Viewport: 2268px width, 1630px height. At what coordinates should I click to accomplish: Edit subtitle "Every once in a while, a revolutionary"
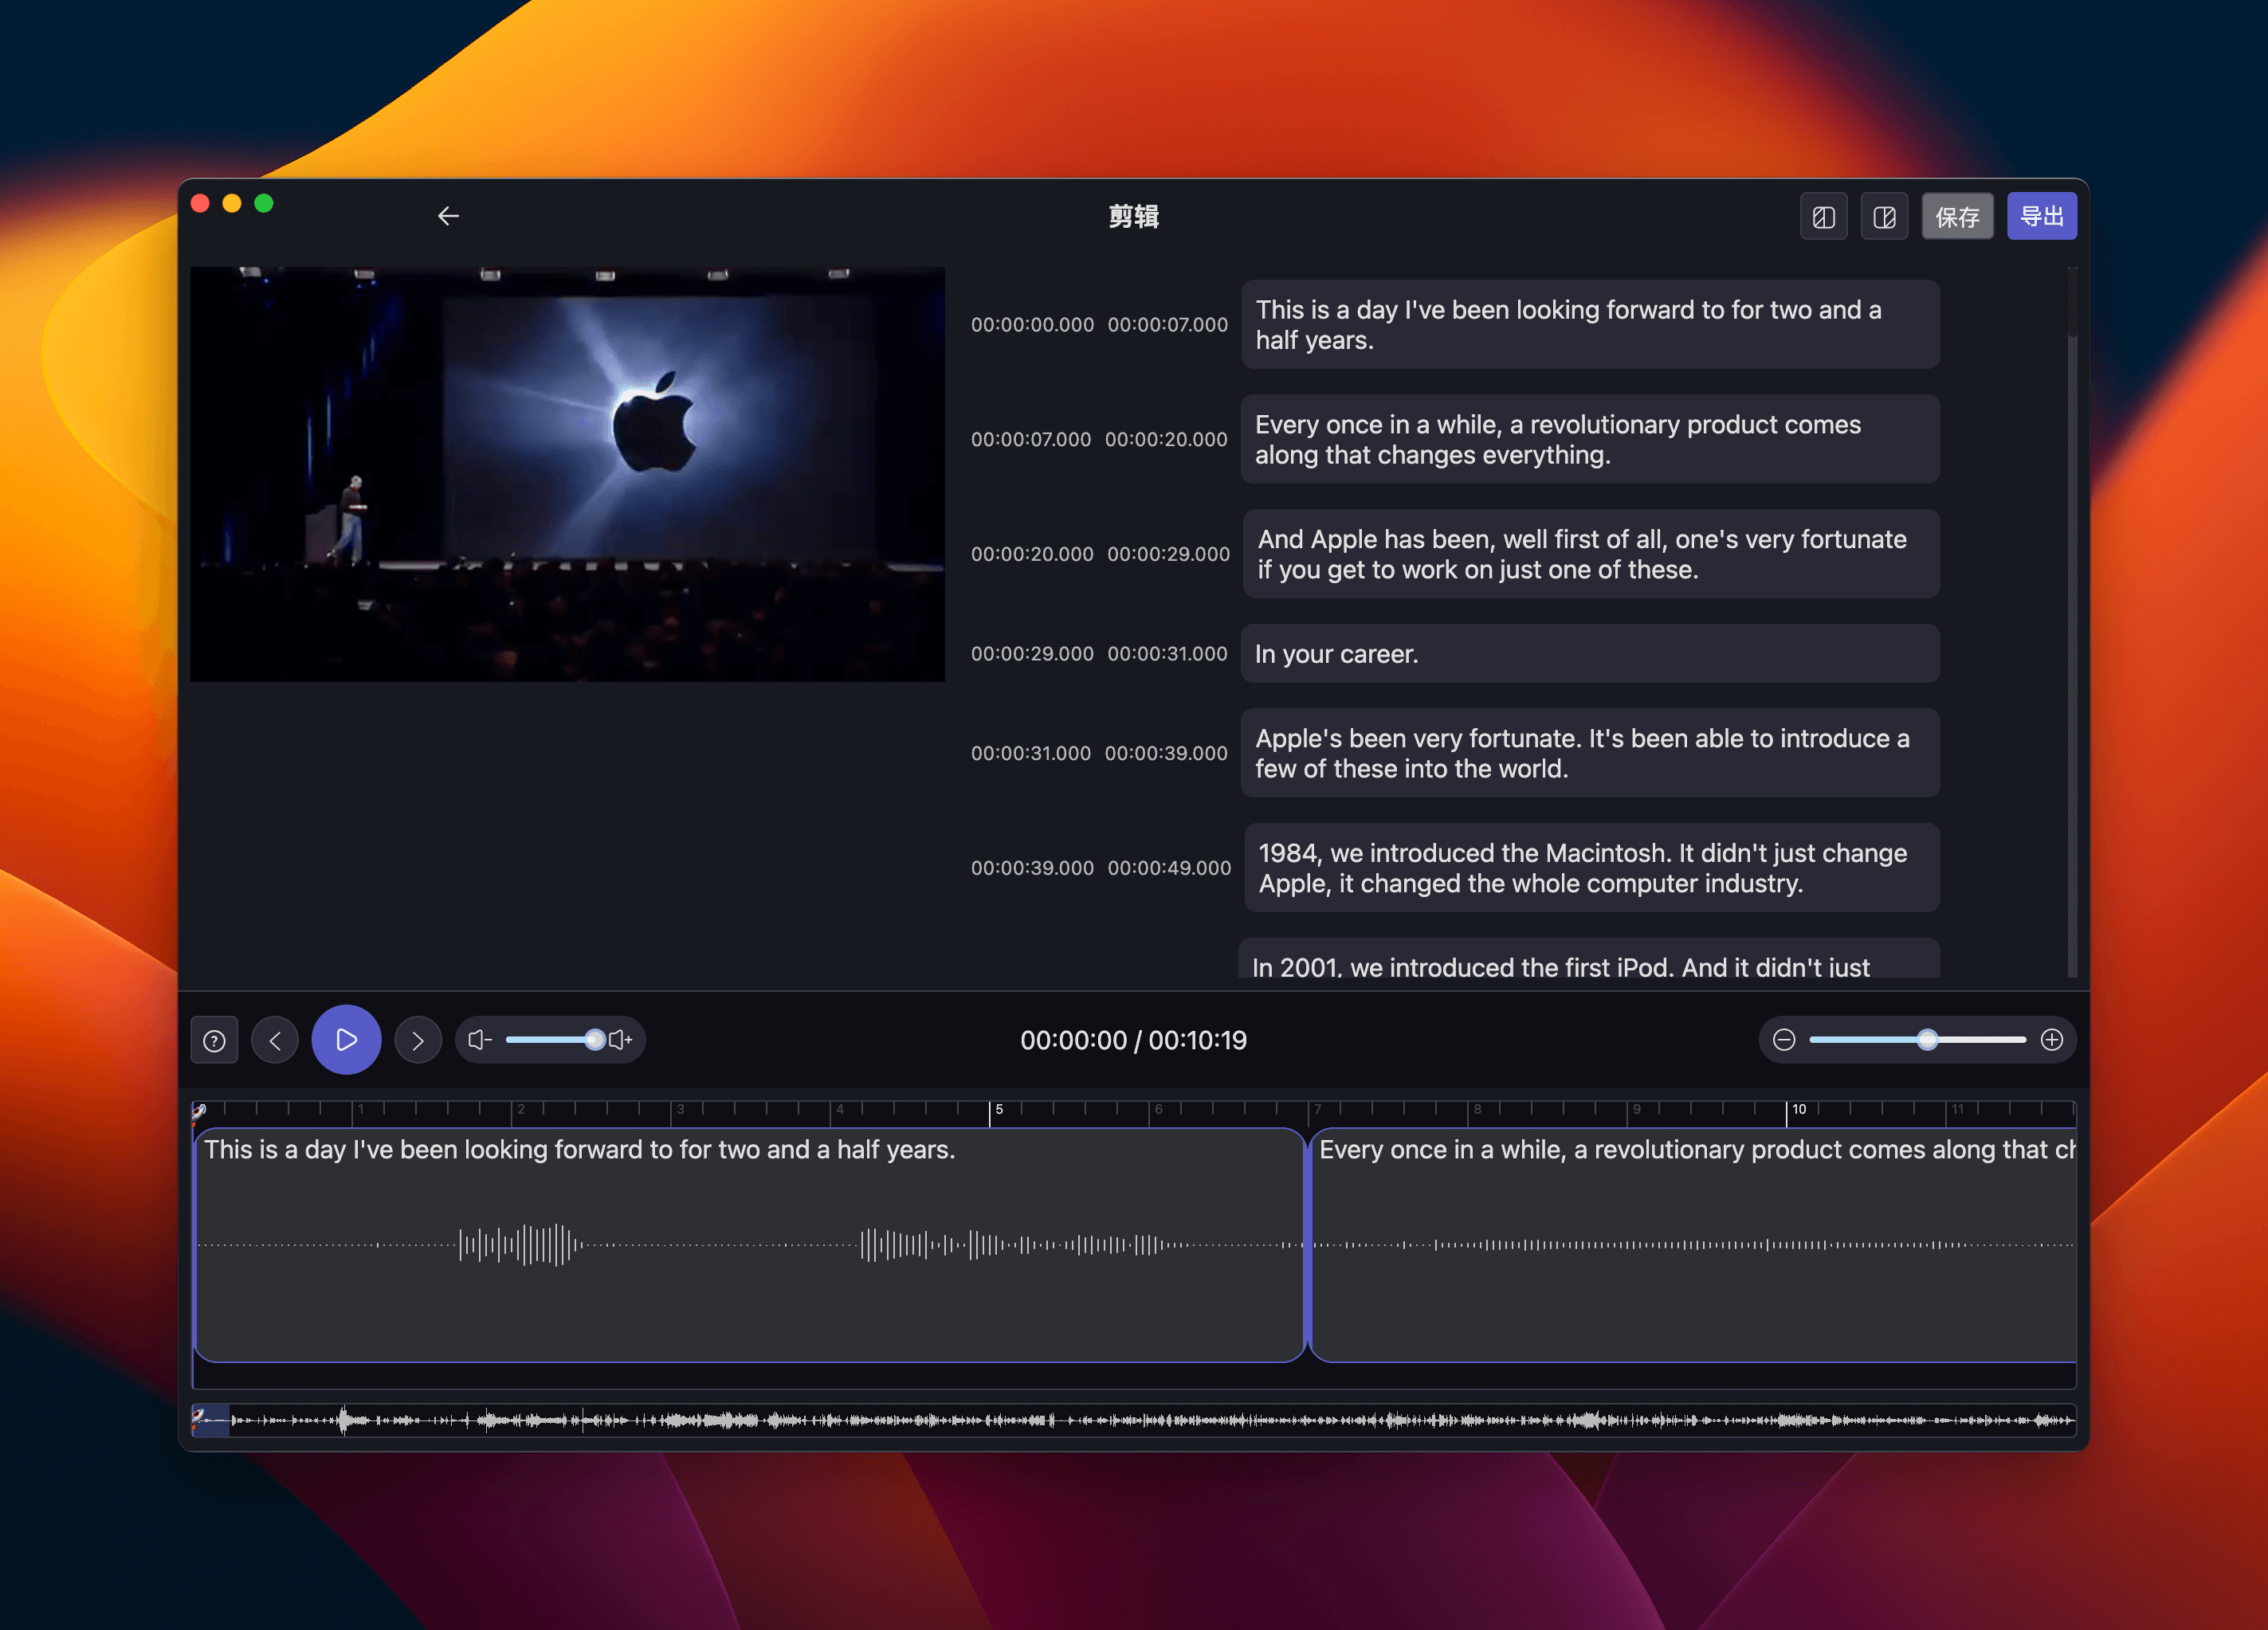coord(1590,439)
